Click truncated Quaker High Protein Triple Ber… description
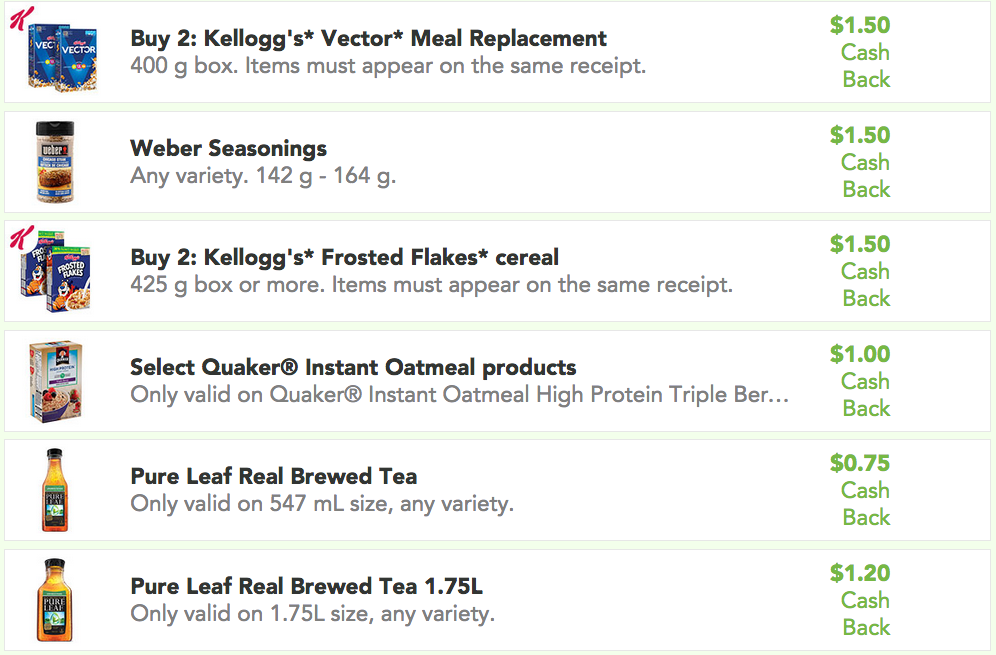Viewport: 996px width, 655px height. [x=459, y=395]
